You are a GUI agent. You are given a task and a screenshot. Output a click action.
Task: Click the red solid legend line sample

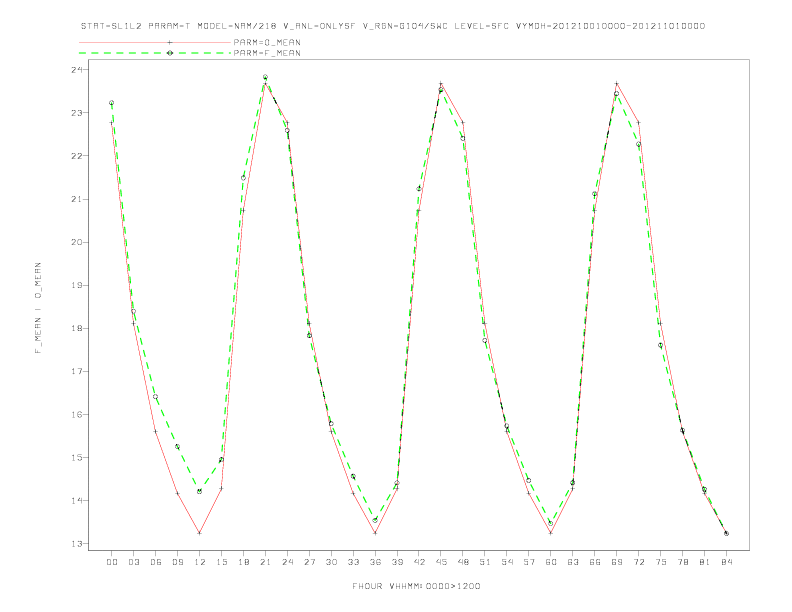point(155,42)
